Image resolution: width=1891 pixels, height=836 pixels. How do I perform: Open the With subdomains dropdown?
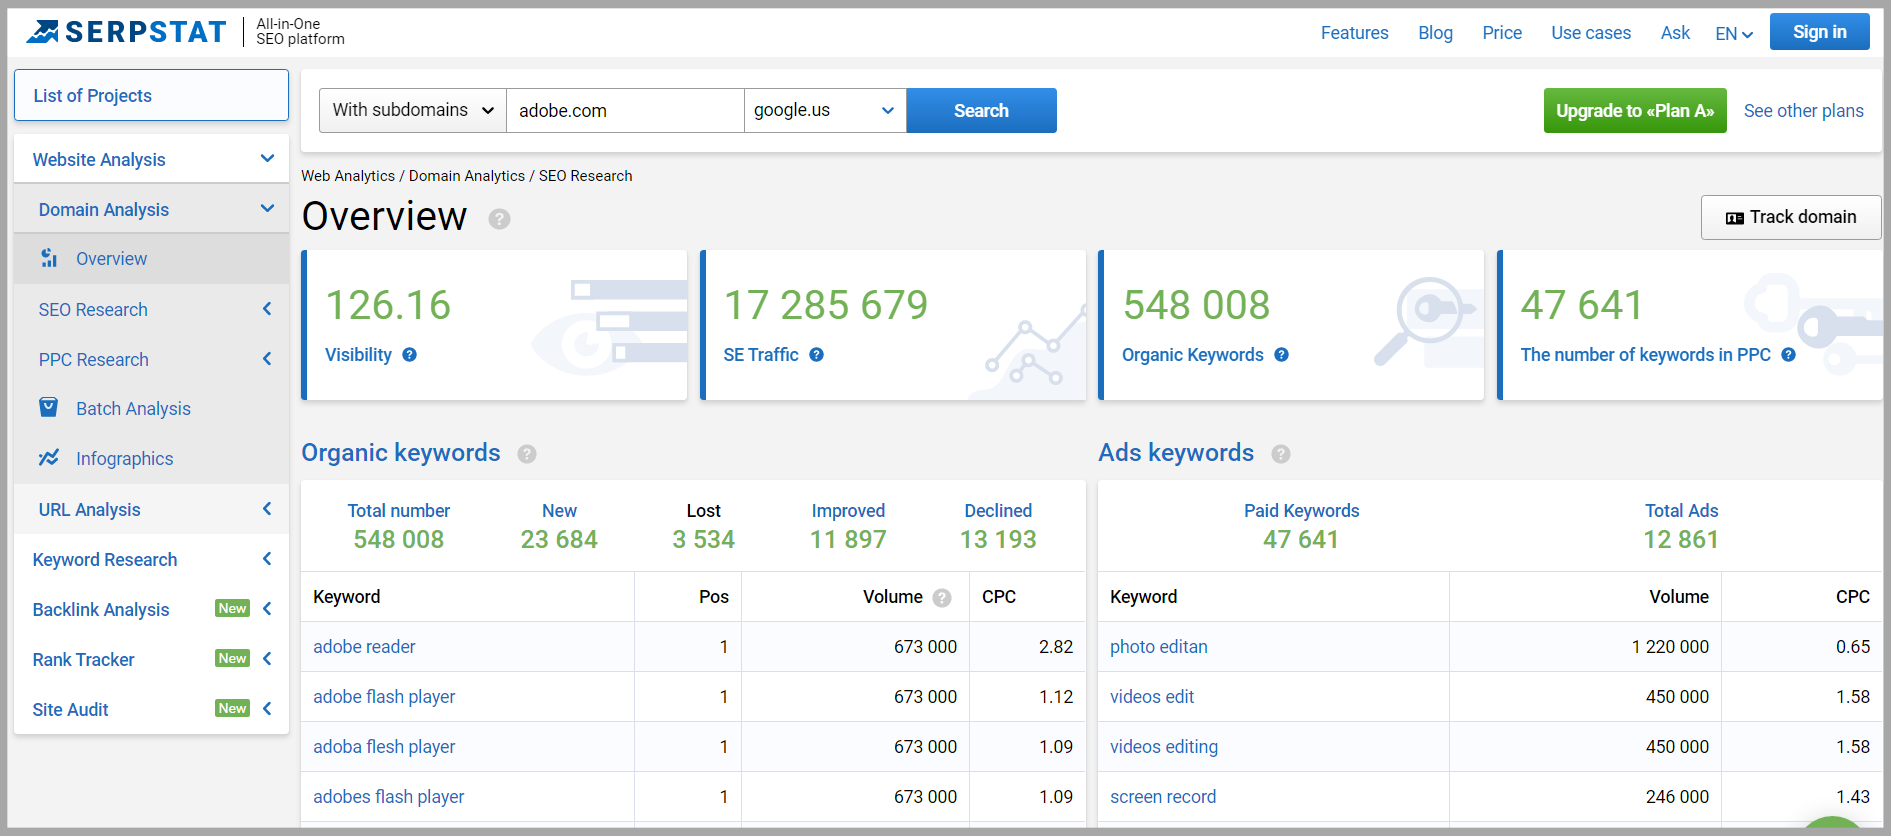[413, 110]
